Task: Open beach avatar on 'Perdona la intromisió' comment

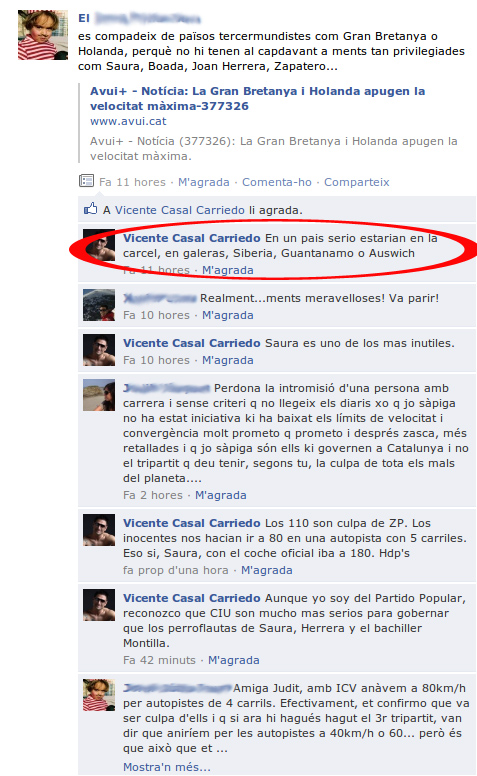Action: 99,395
